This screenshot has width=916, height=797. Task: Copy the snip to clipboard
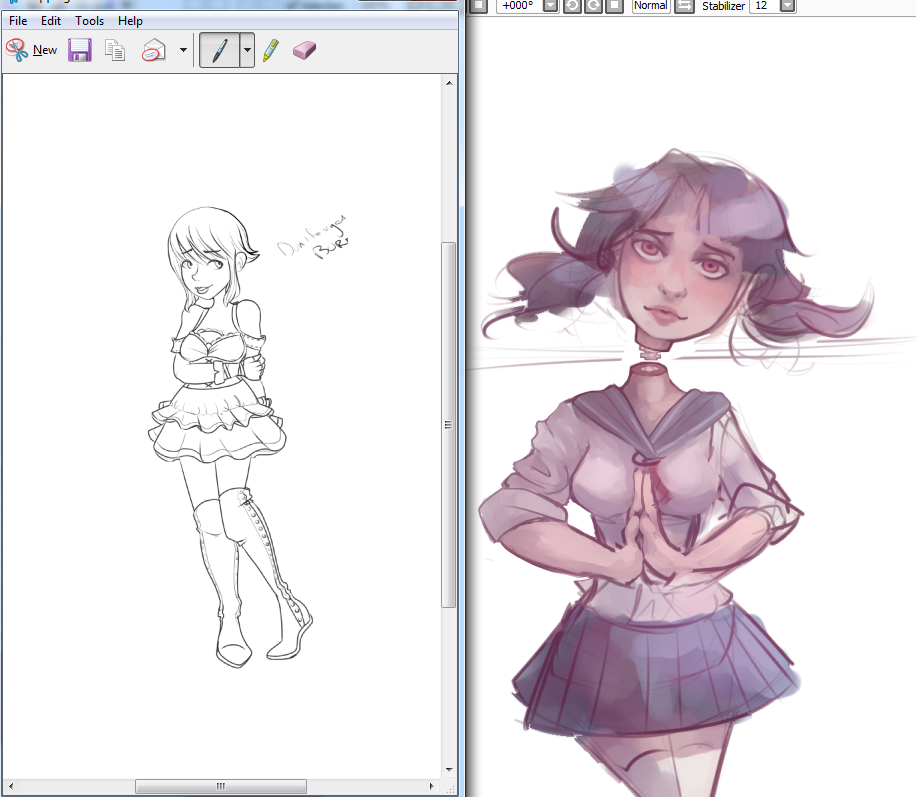[116, 50]
